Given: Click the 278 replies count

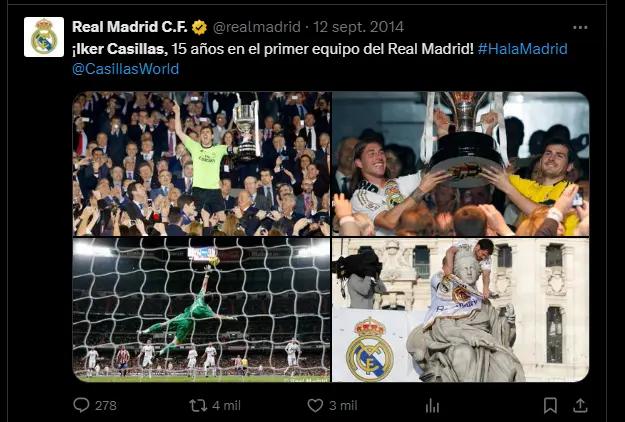Looking at the screenshot, I should tap(106, 406).
